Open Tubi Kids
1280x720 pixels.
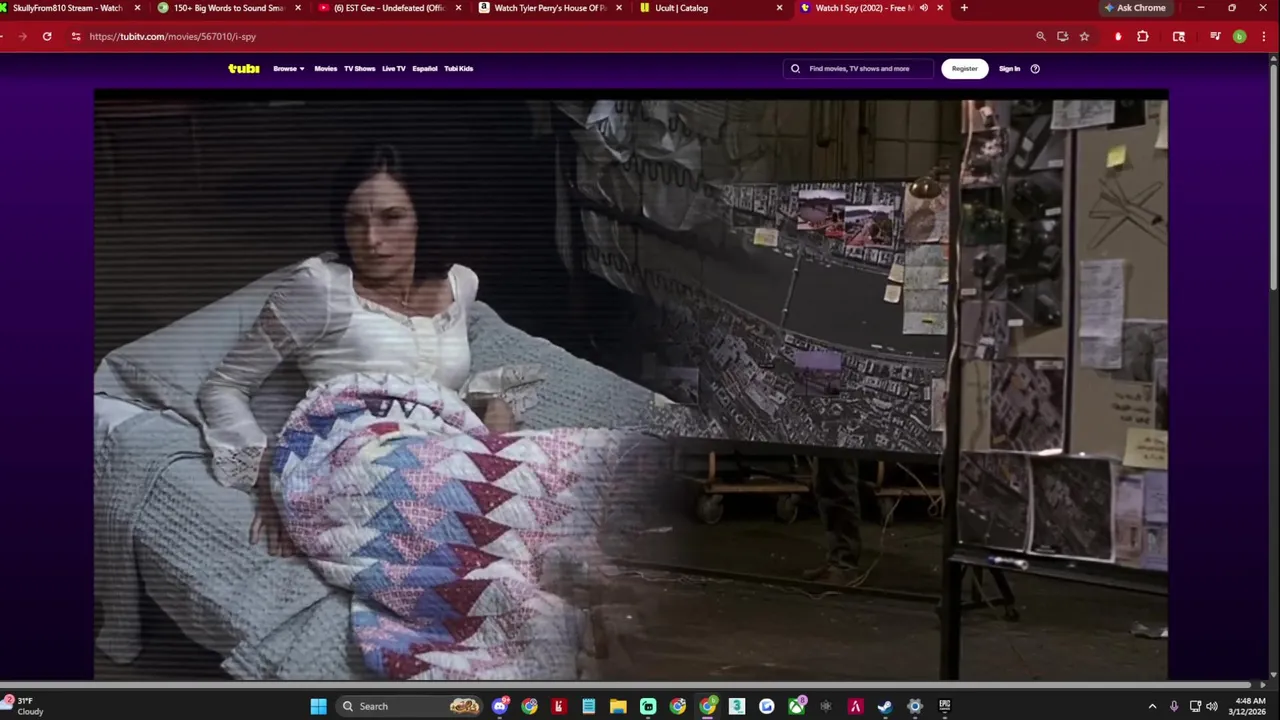(459, 68)
